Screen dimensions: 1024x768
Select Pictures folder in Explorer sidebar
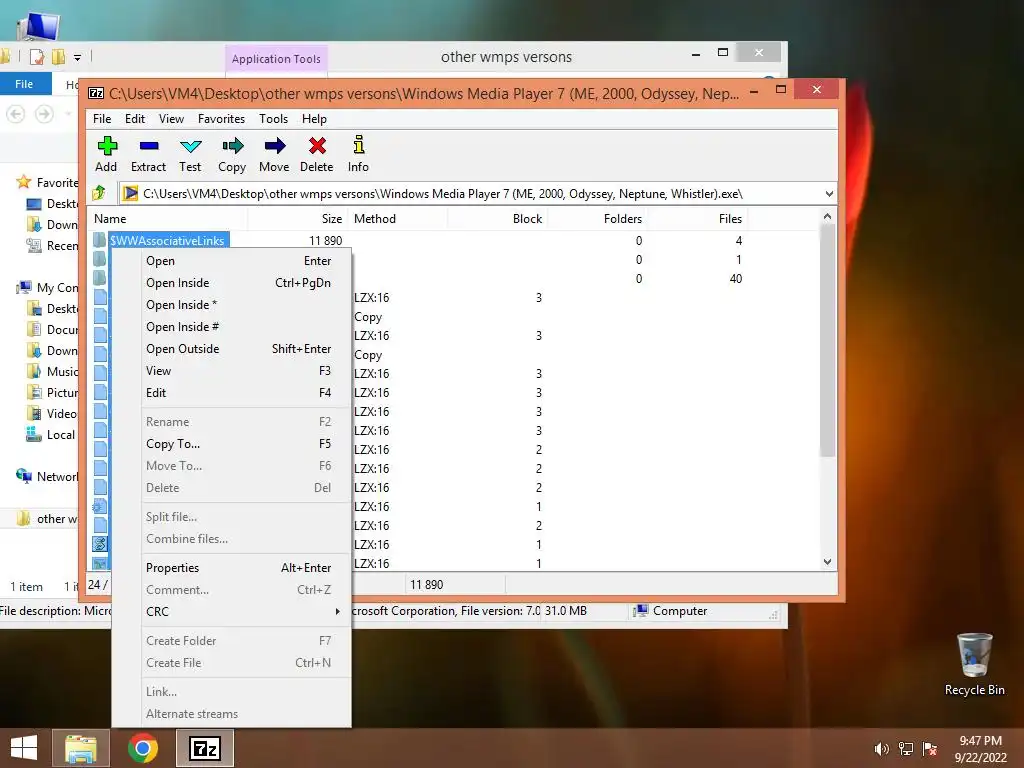coord(52,392)
